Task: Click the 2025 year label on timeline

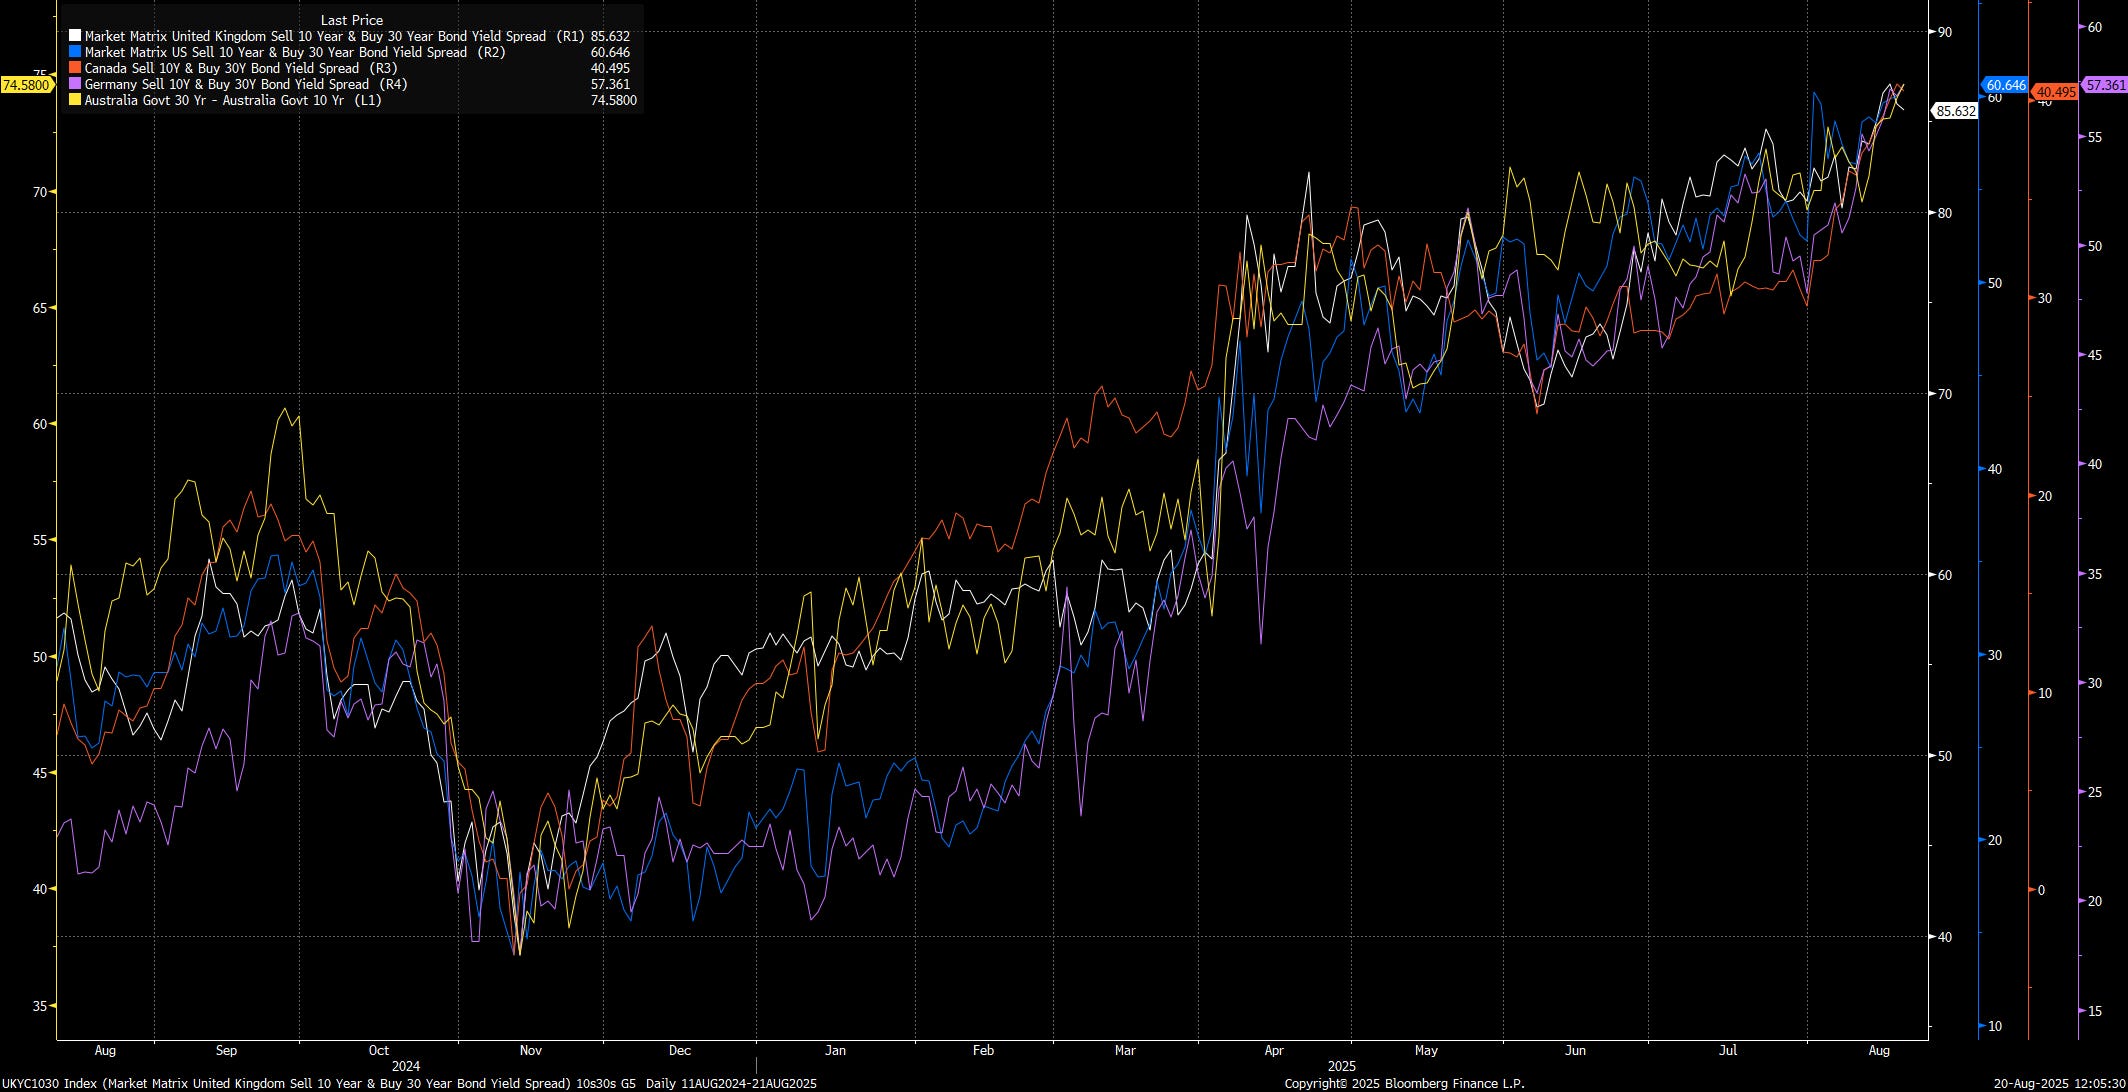Action: tap(1340, 1066)
